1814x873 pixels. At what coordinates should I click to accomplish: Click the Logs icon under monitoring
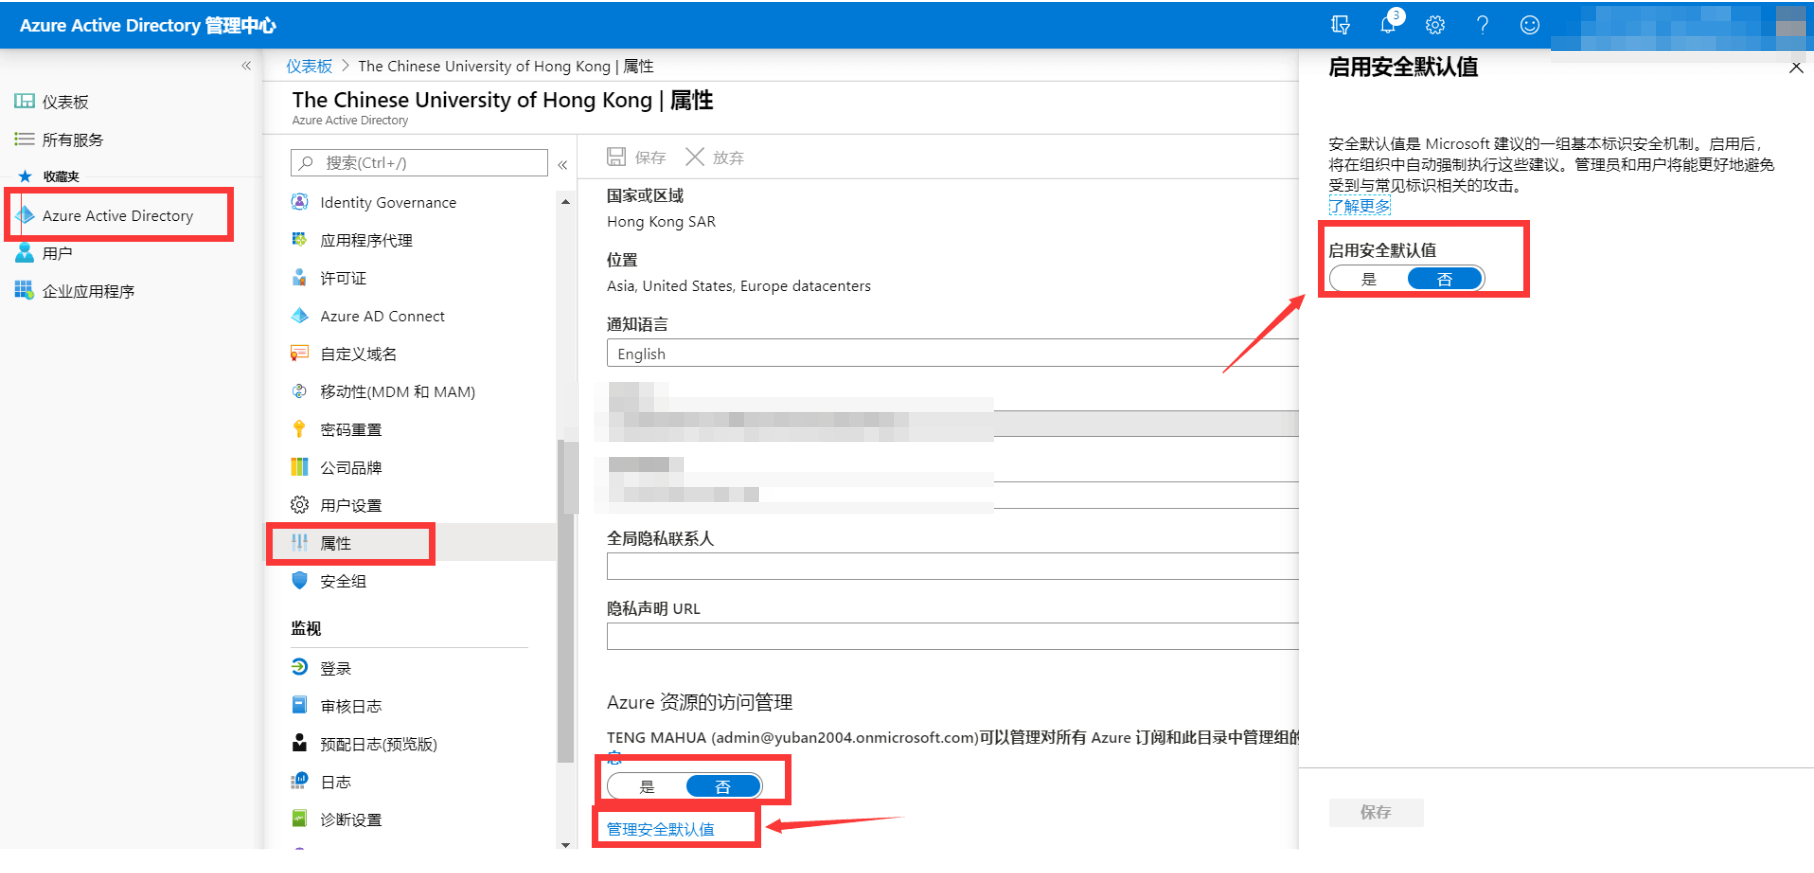299,781
